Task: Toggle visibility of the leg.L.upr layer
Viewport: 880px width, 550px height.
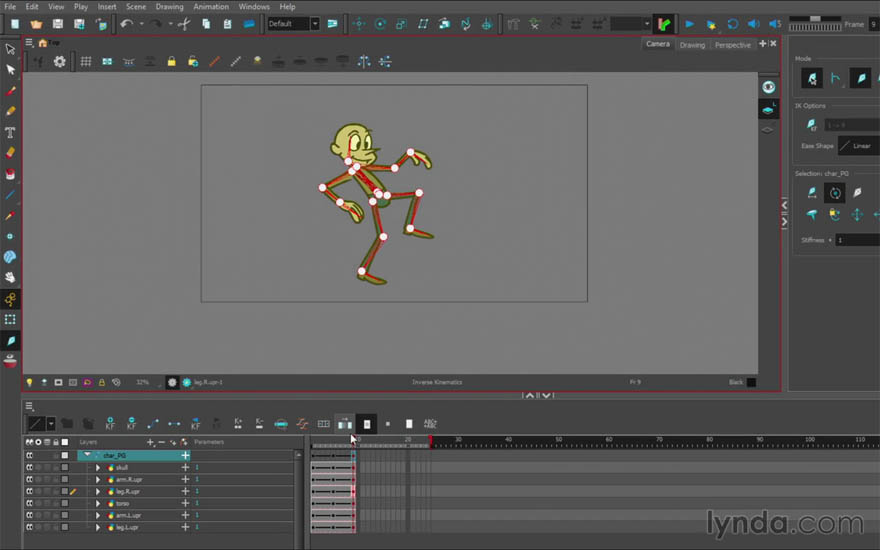Action: (x=29, y=527)
